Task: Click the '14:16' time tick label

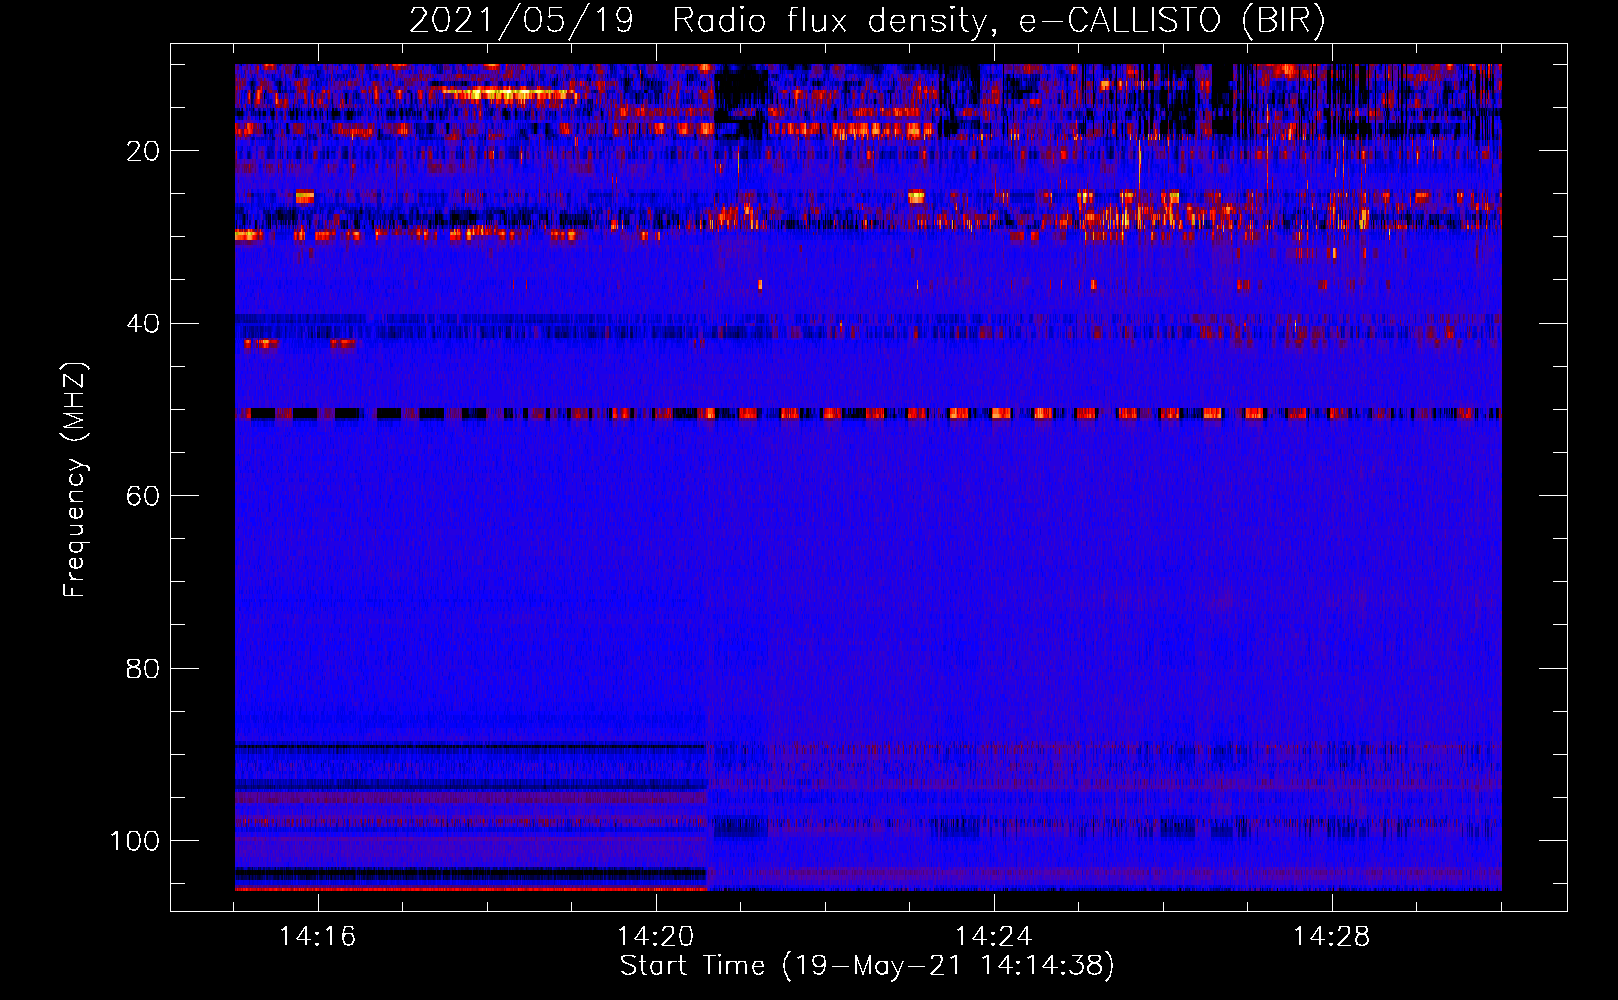Action: pyautogui.click(x=318, y=937)
